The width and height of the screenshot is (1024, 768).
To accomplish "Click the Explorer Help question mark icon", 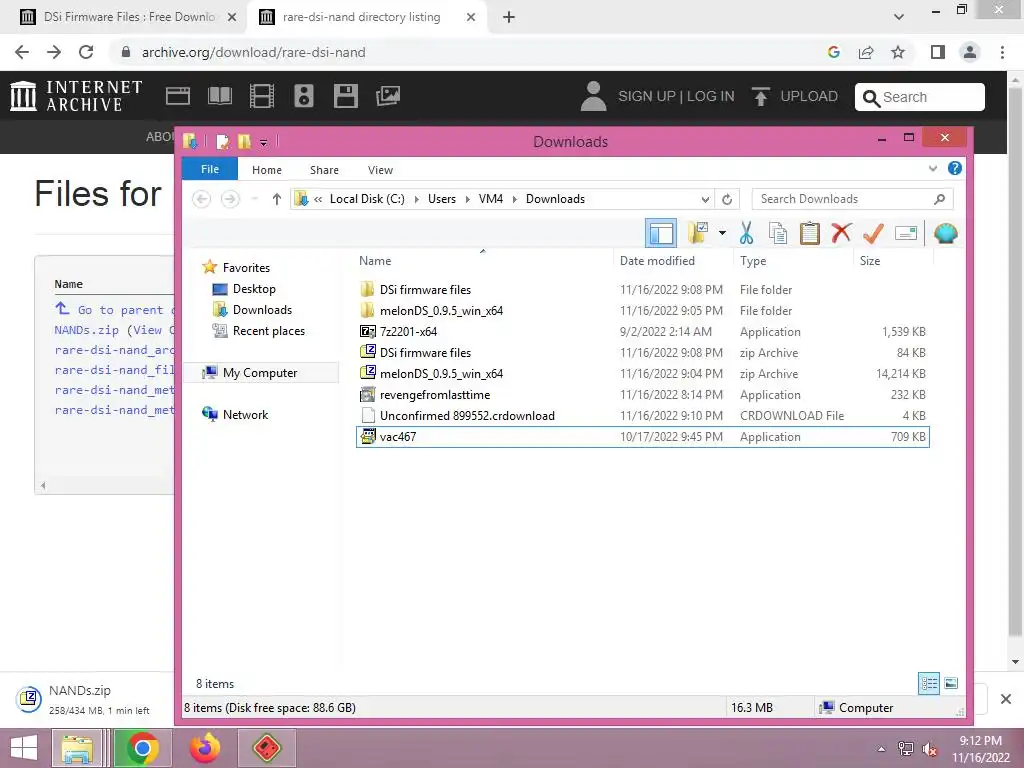I will (955, 168).
